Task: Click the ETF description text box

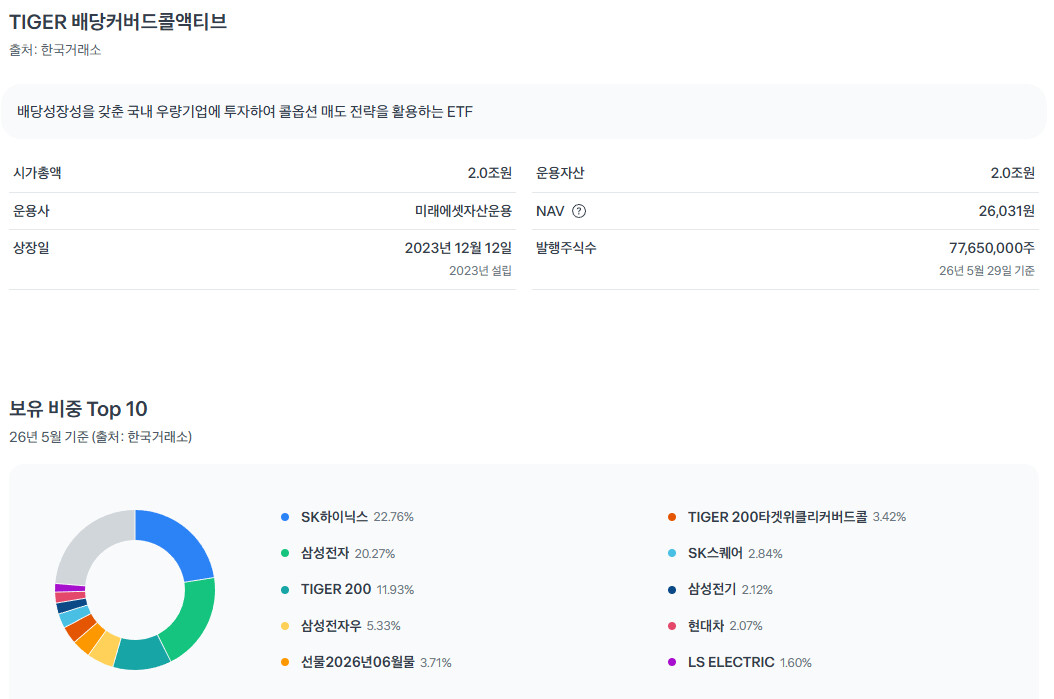Action: click(524, 112)
